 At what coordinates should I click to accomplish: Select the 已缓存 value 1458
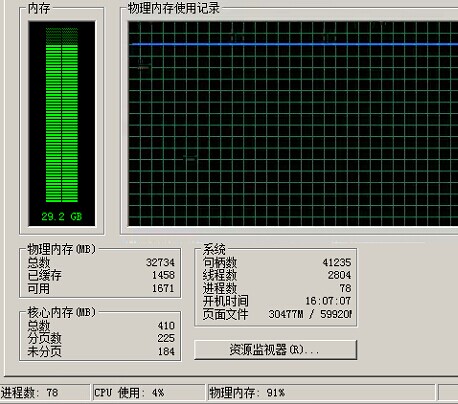[x=163, y=275]
